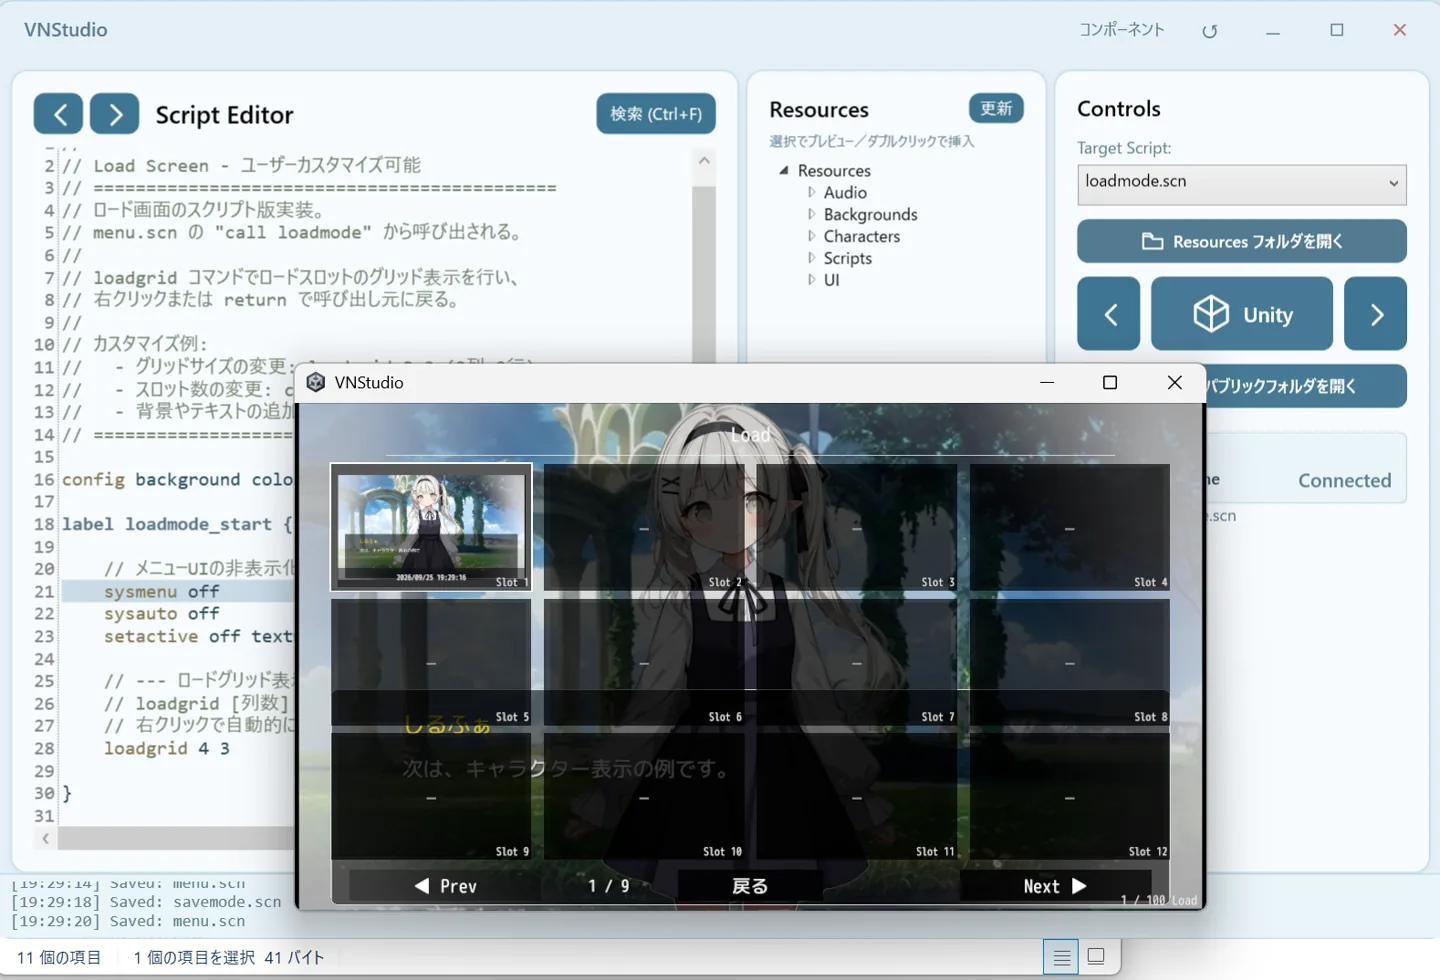Click パブリックフォルダを開く button
Screen dimensions: 1440x980
click(x=1305, y=386)
